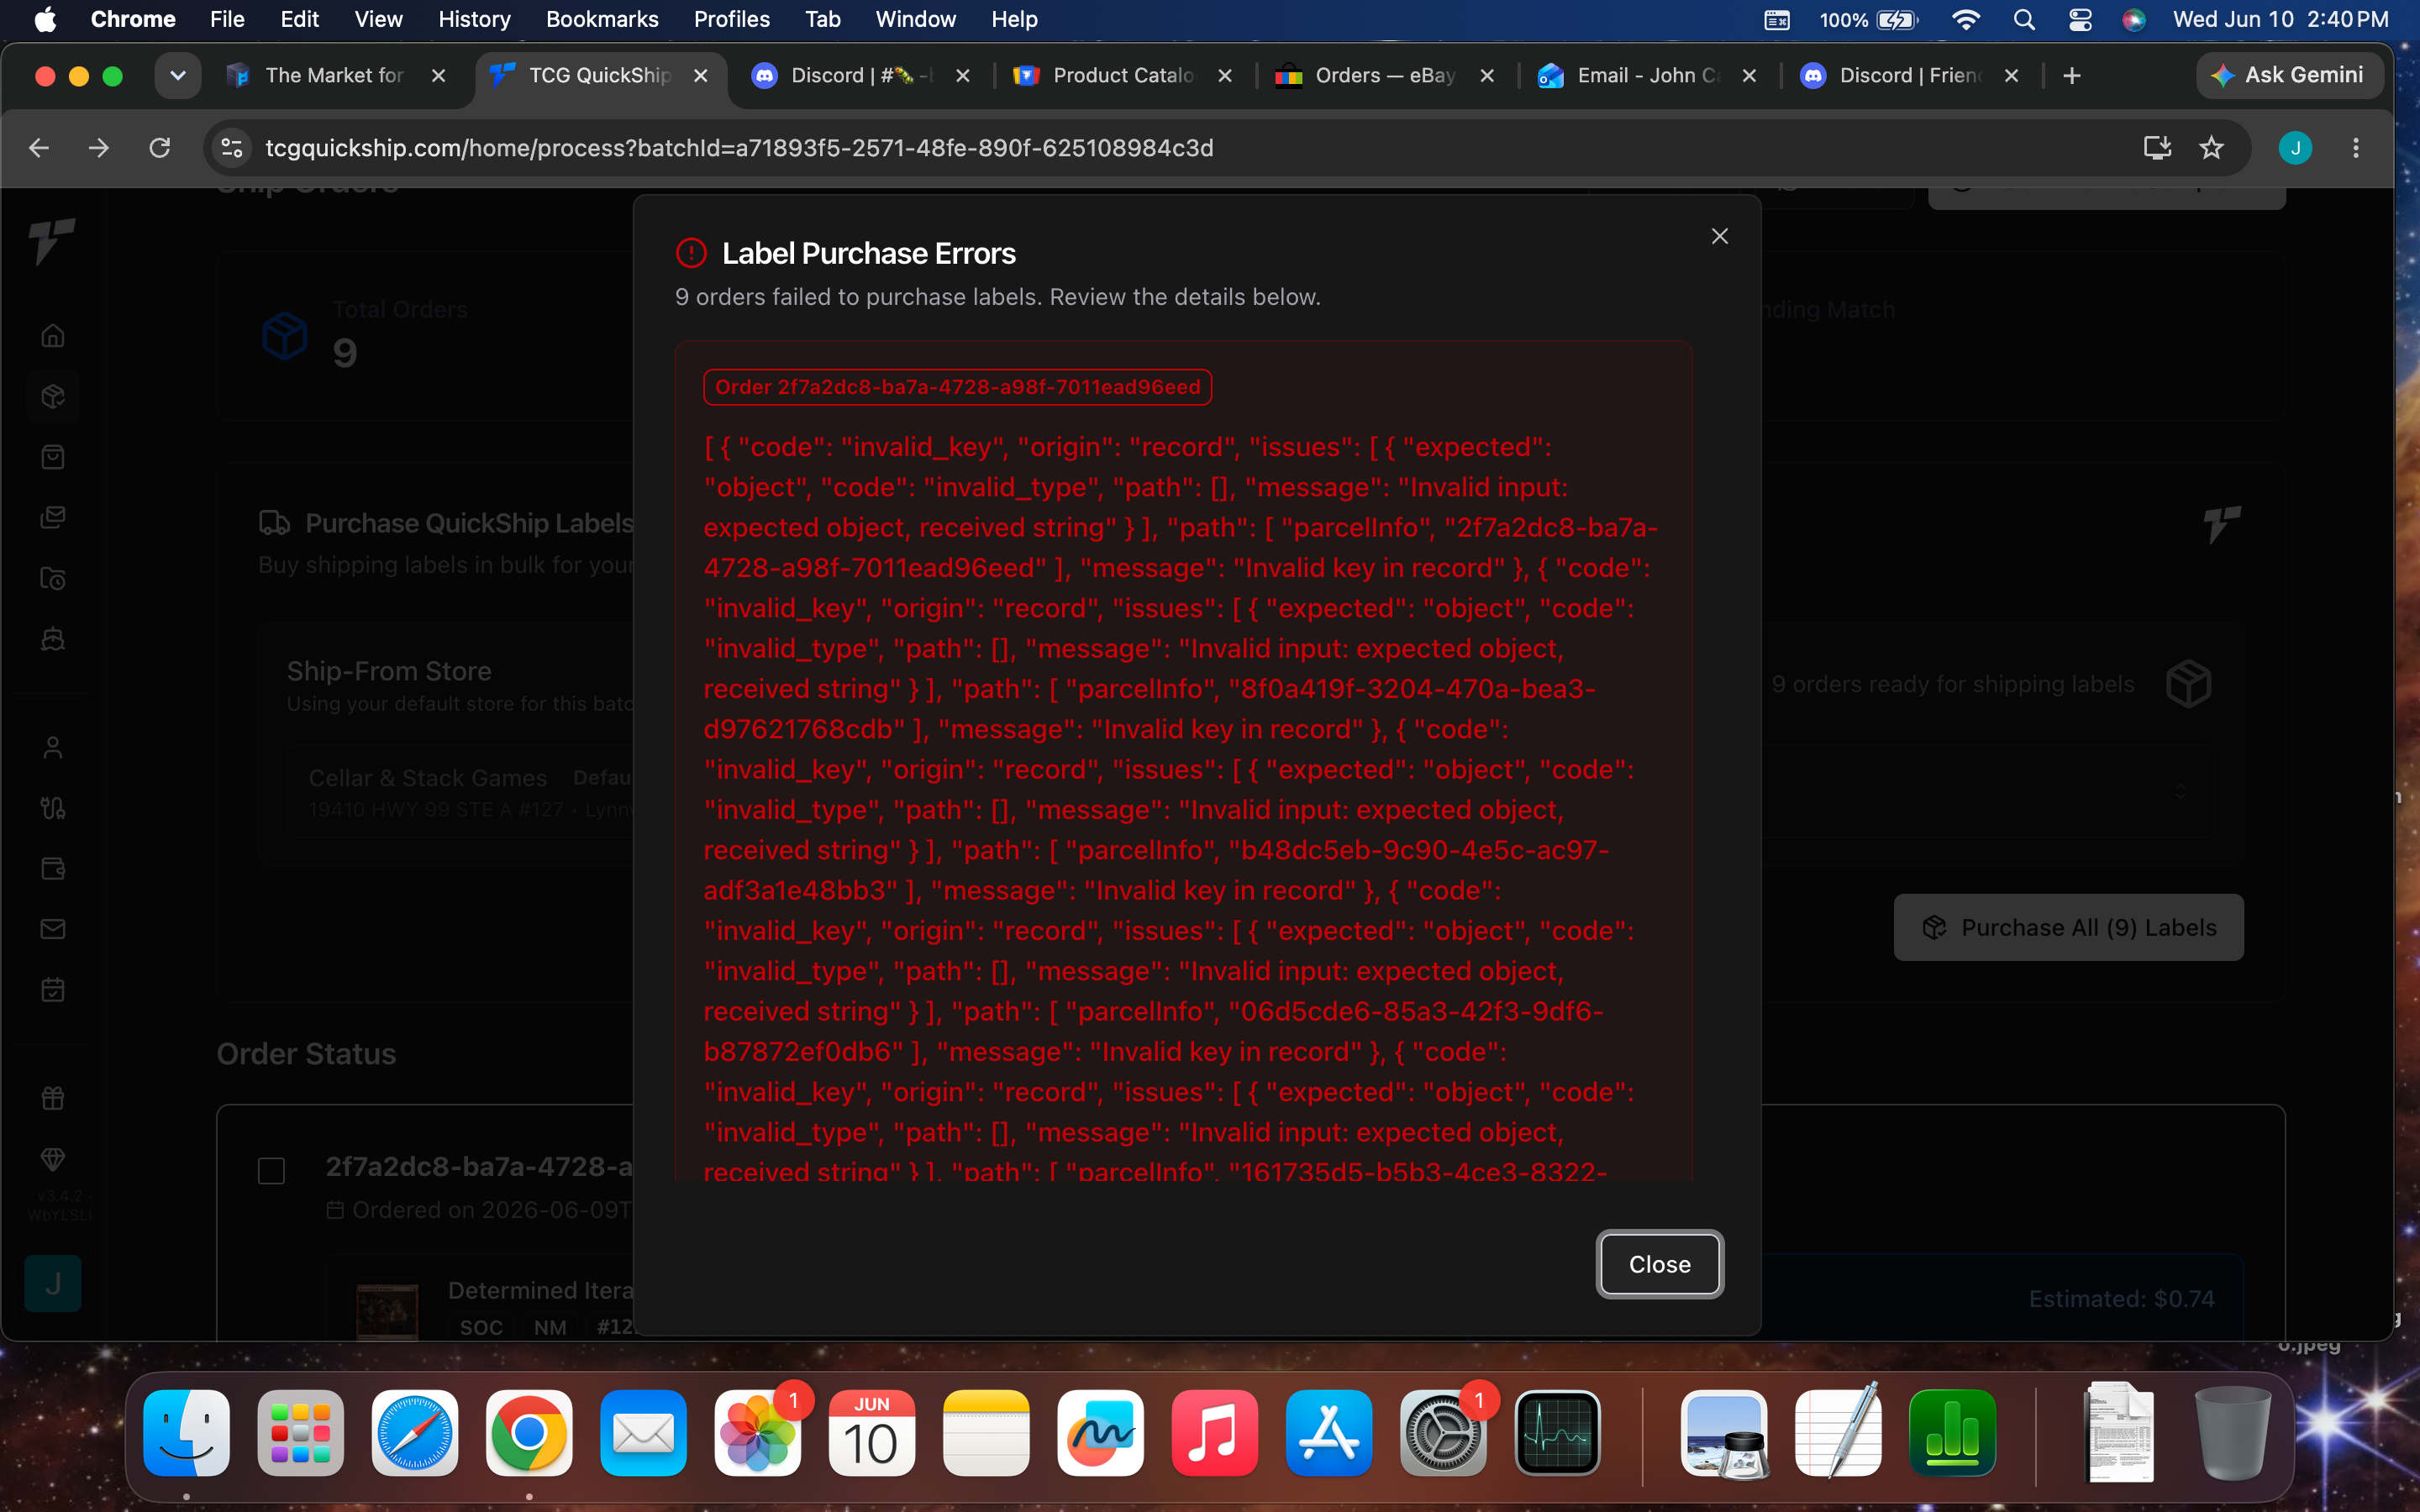
Task: View site information icon
Action: tap(232, 148)
